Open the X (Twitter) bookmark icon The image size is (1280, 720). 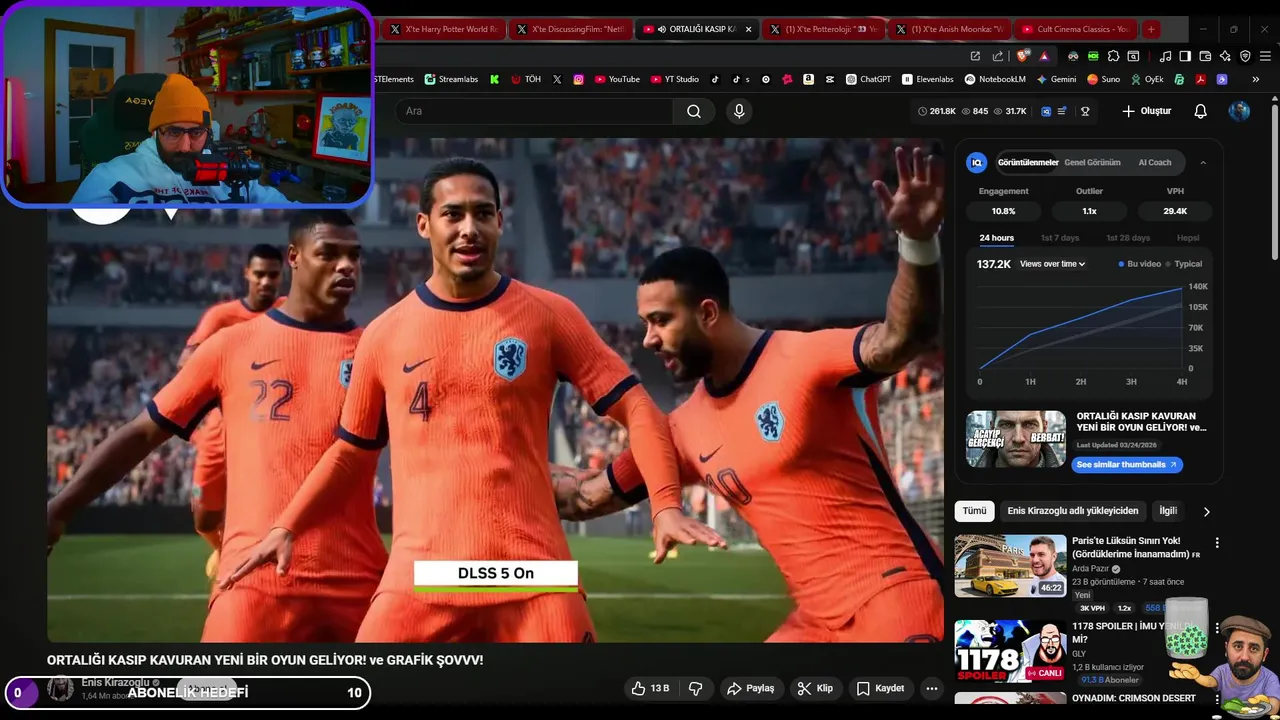click(557, 79)
